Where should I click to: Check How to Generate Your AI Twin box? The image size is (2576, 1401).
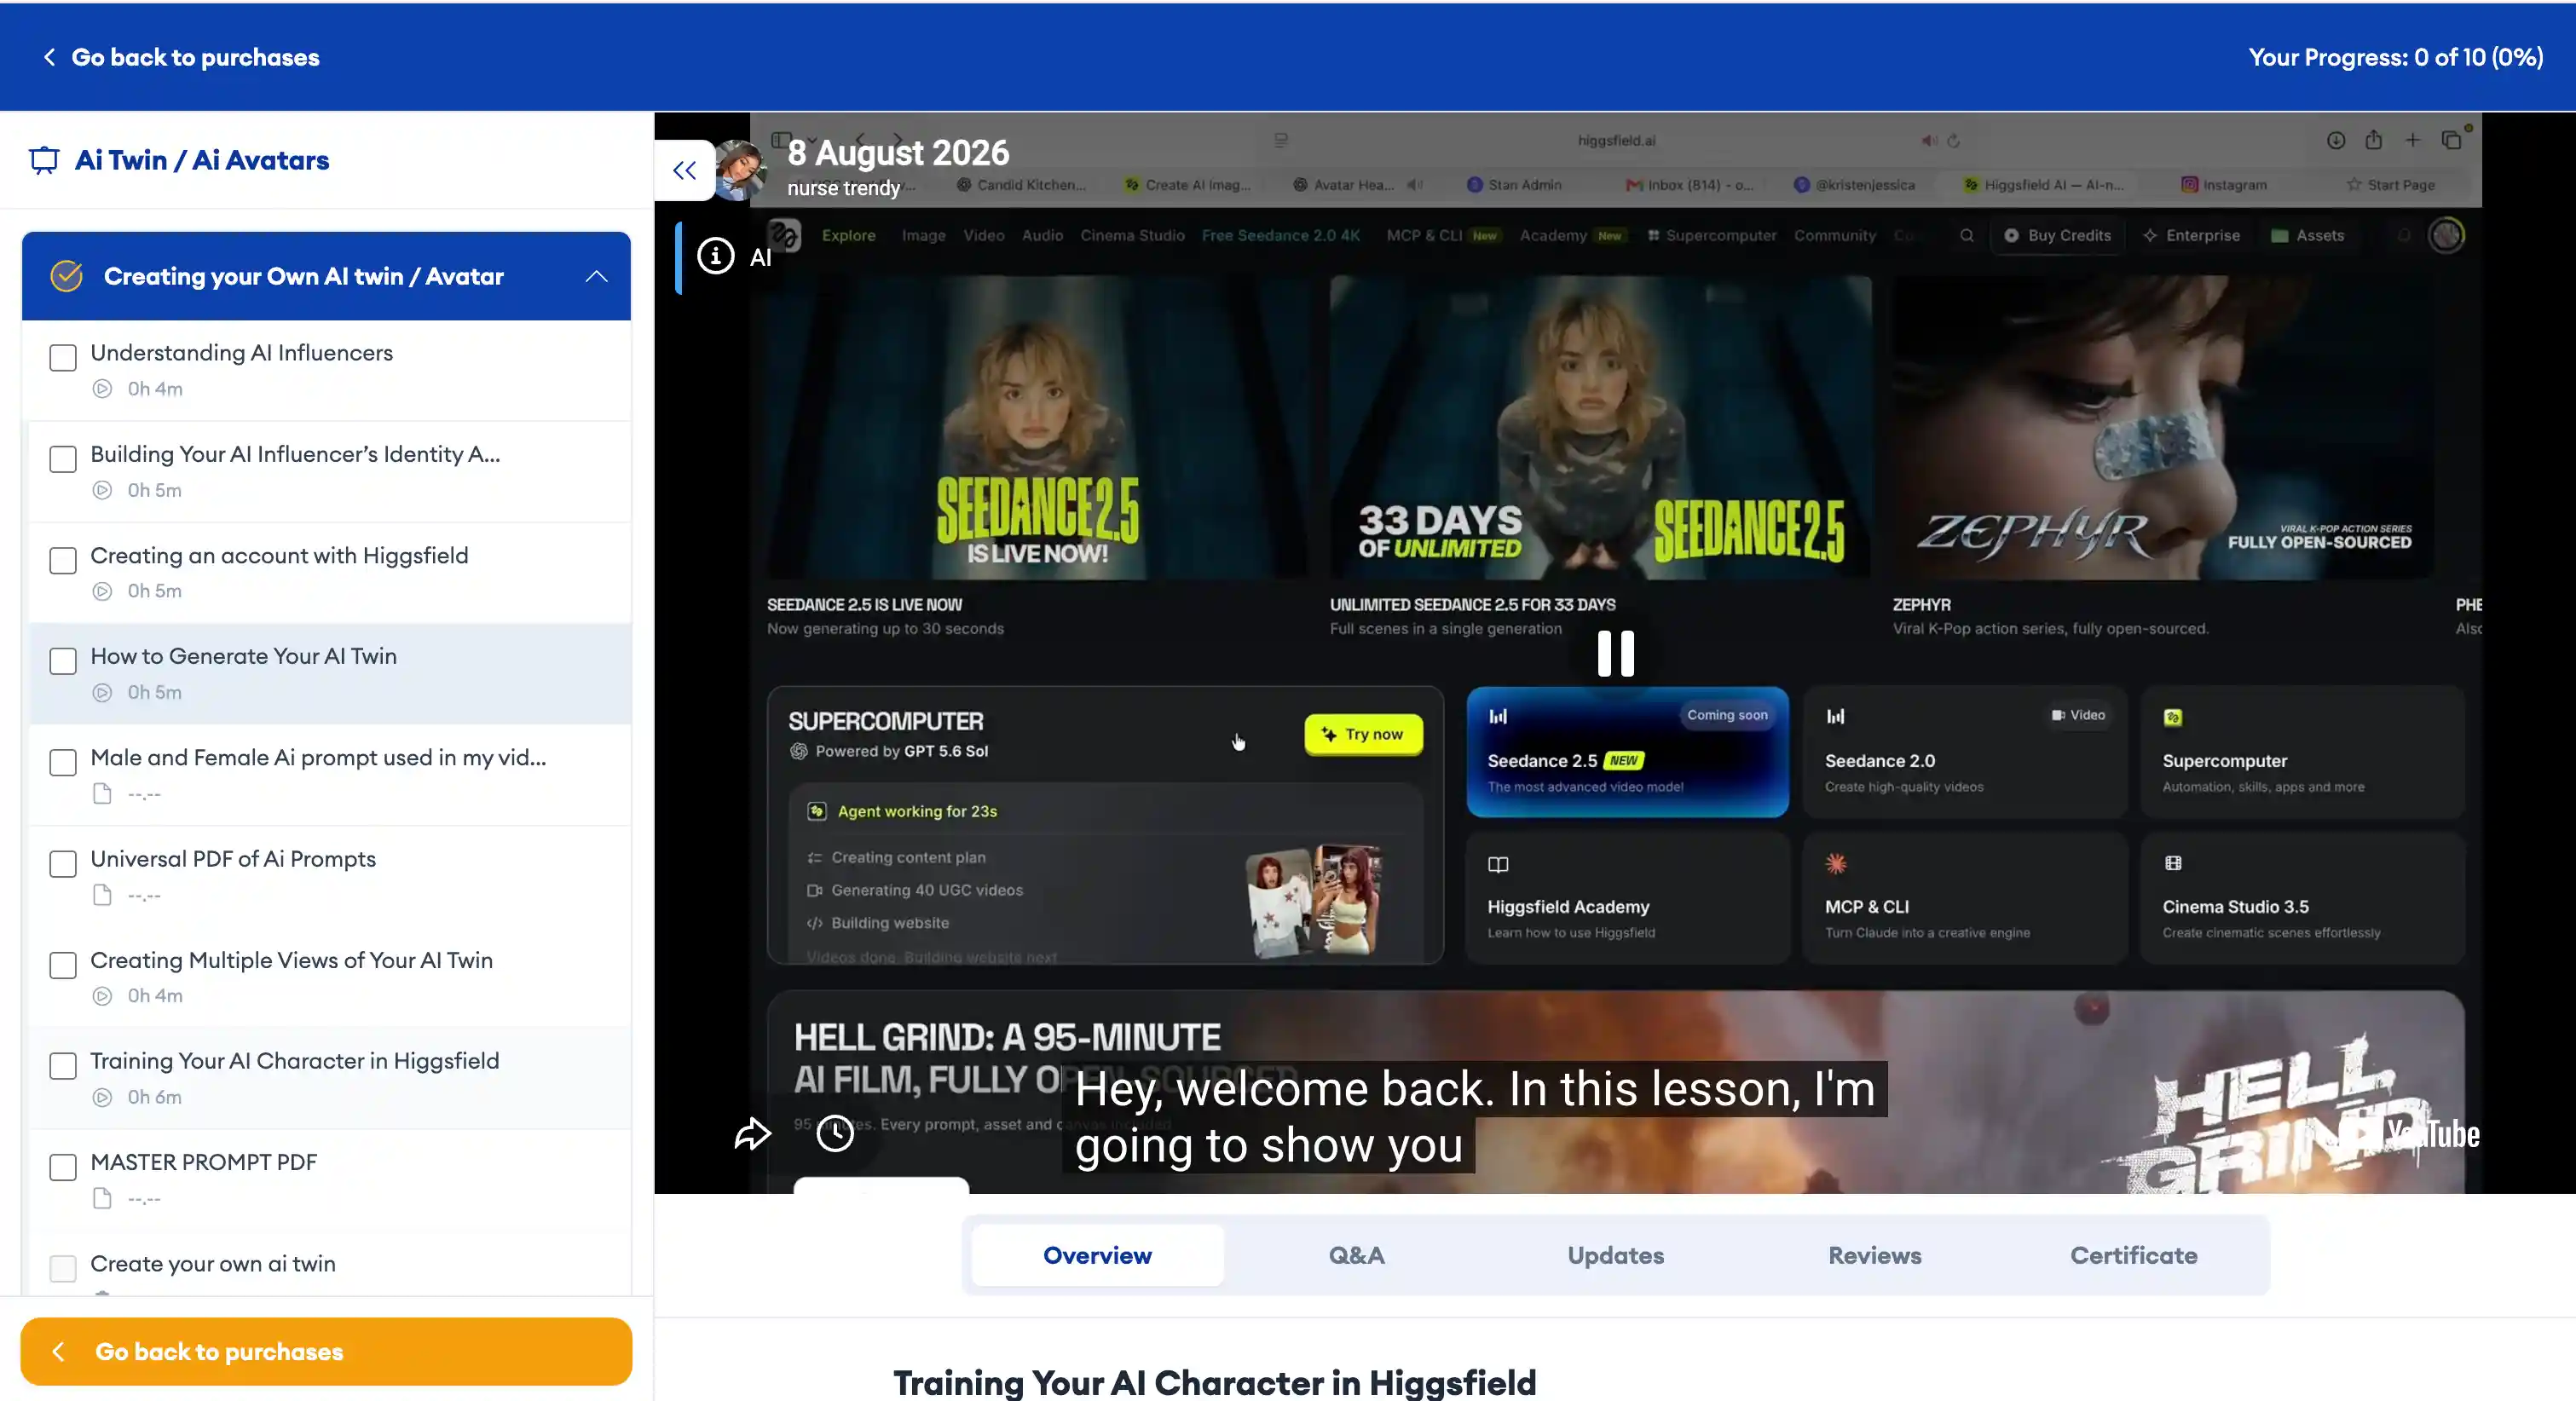coord(63,661)
